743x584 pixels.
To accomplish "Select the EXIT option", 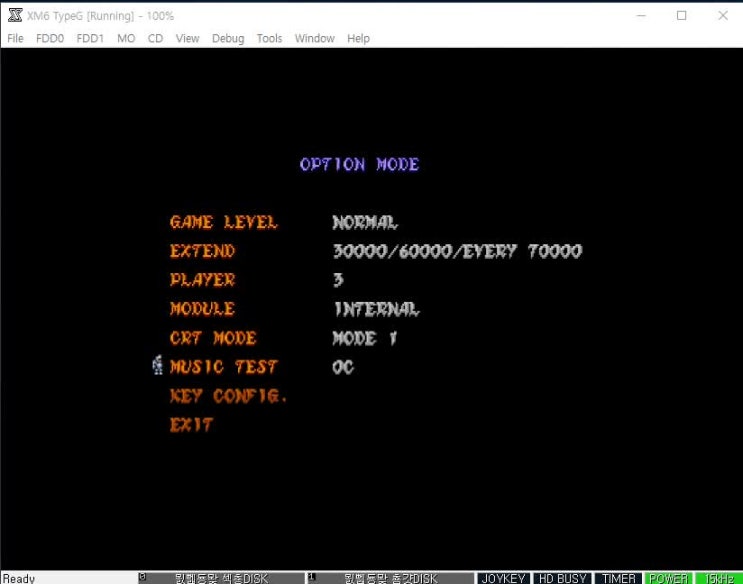I will [191, 425].
